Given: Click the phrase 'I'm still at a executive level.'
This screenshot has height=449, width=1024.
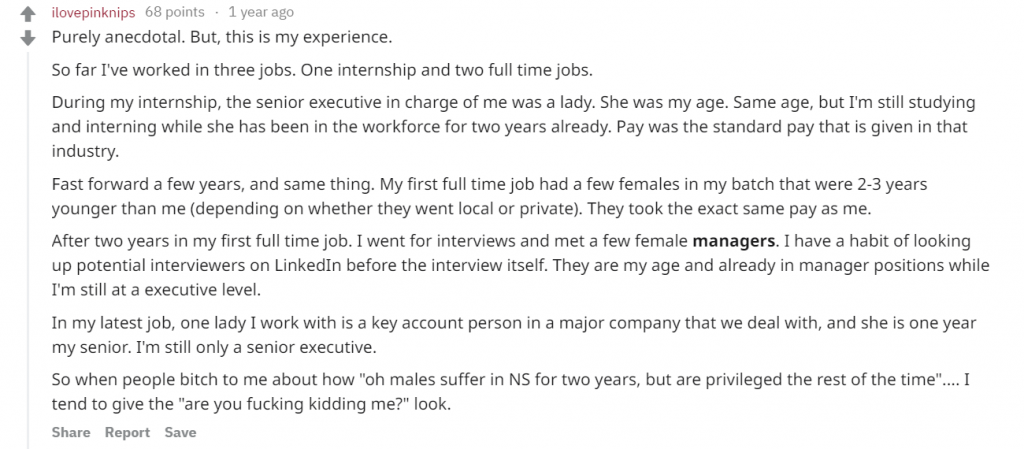Looking at the screenshot, I should pyautogui.click(x=156, y=290).
